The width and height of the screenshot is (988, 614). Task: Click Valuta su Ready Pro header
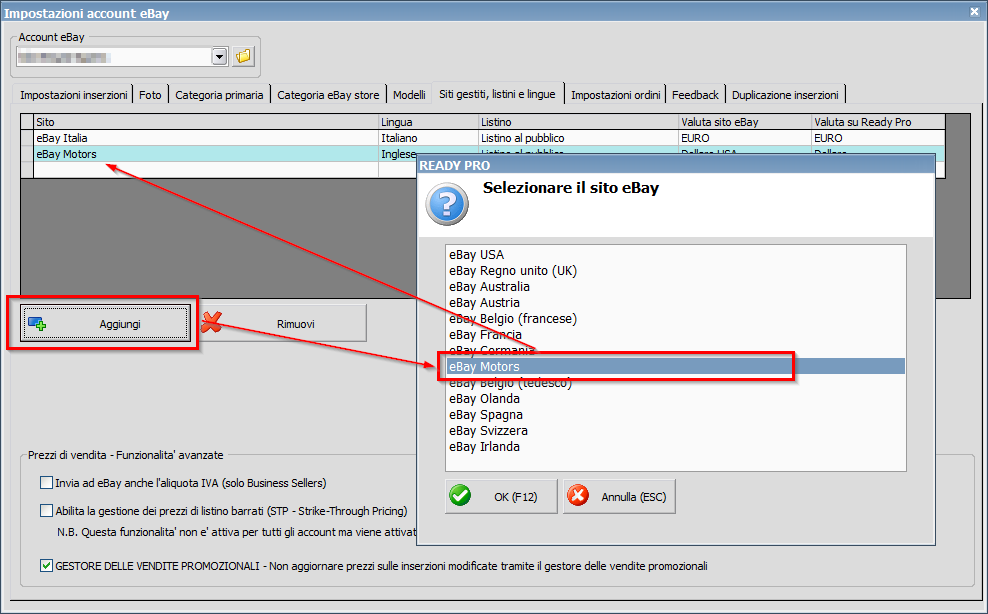pyautogui.click(x=878, y=122)
